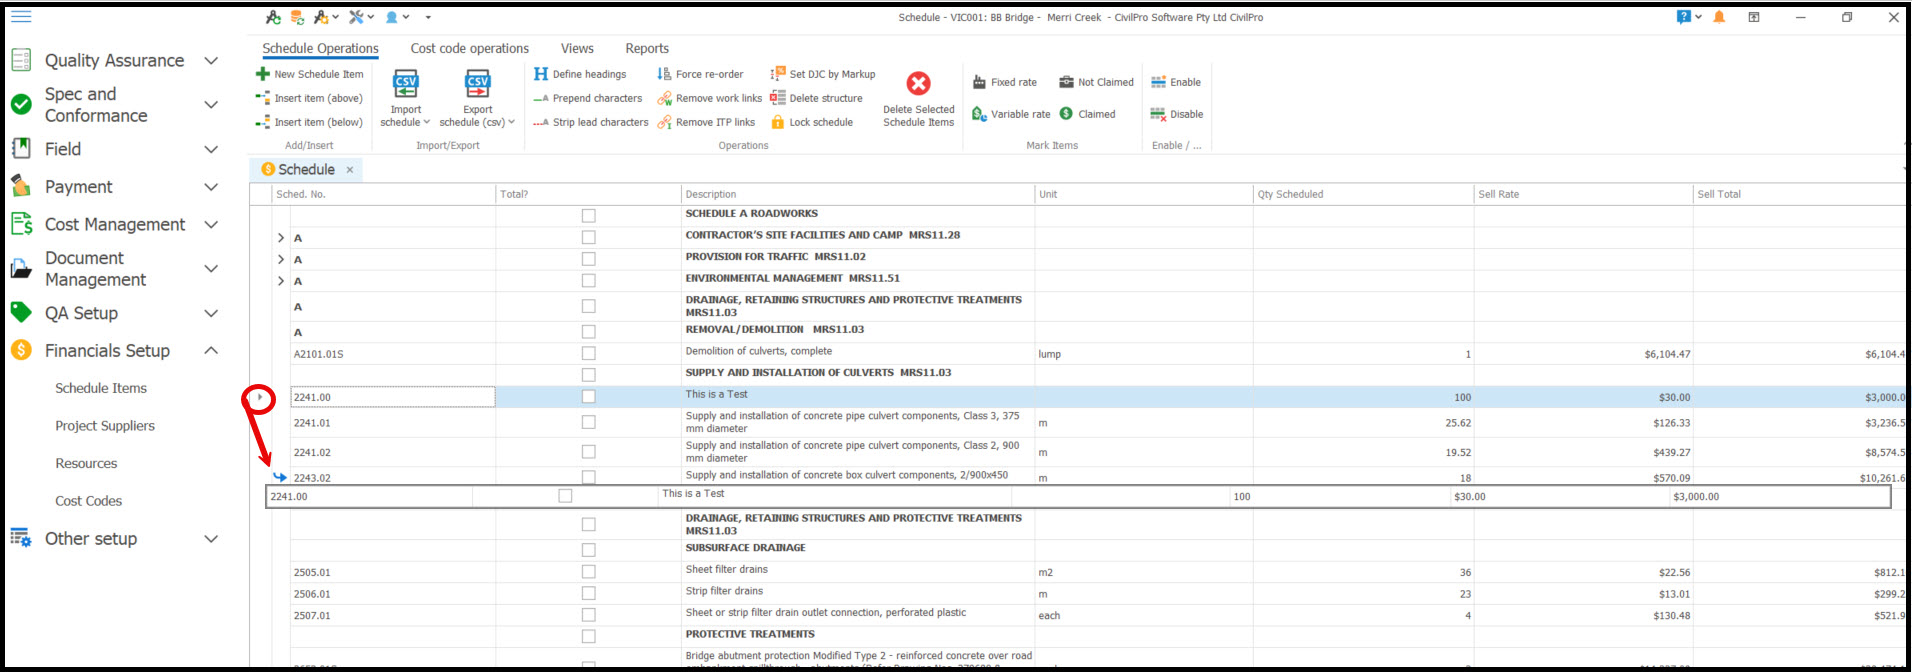
Task: Check the Total box for Sheet filter drains
Action: pyautogui.click(x=588, y=572)
